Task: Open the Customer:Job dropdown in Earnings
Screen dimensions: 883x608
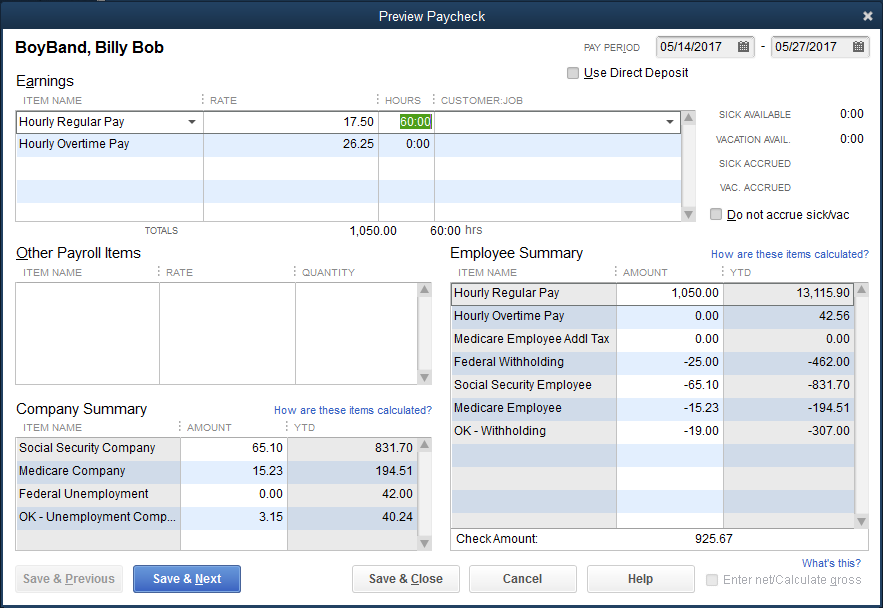Action: [x=670, y=122]
